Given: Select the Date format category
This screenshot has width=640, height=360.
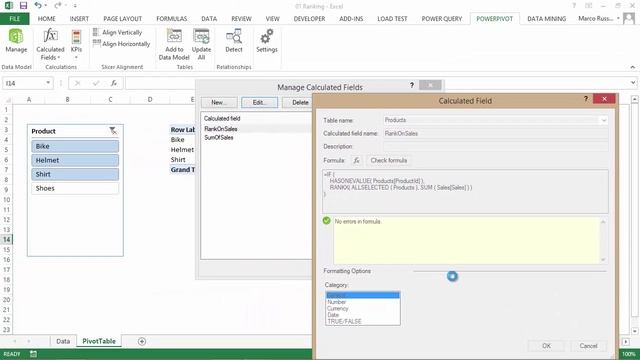Looking at the screenshot, I should click(333, 315).
